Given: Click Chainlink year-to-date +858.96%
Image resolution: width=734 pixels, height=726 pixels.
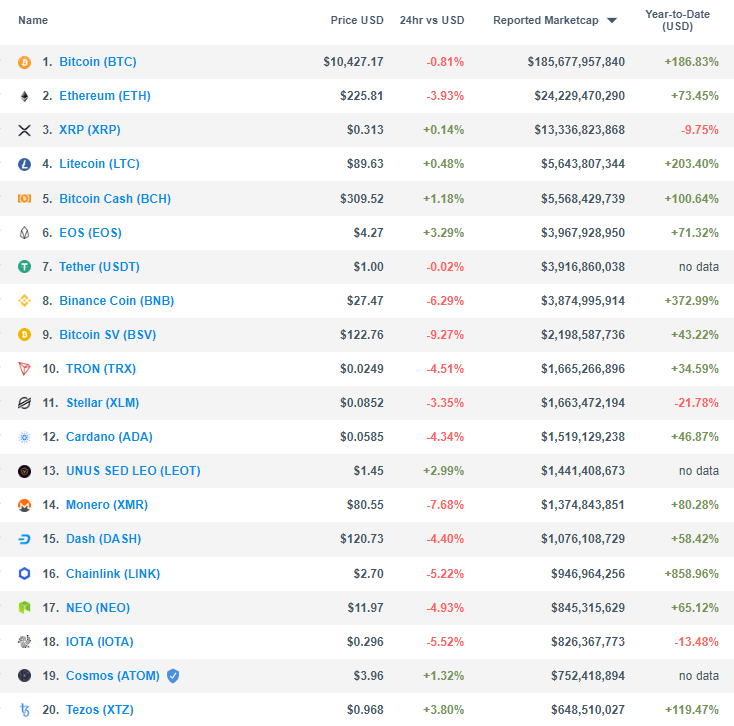Looking at the screenshot, I should 691,574.
